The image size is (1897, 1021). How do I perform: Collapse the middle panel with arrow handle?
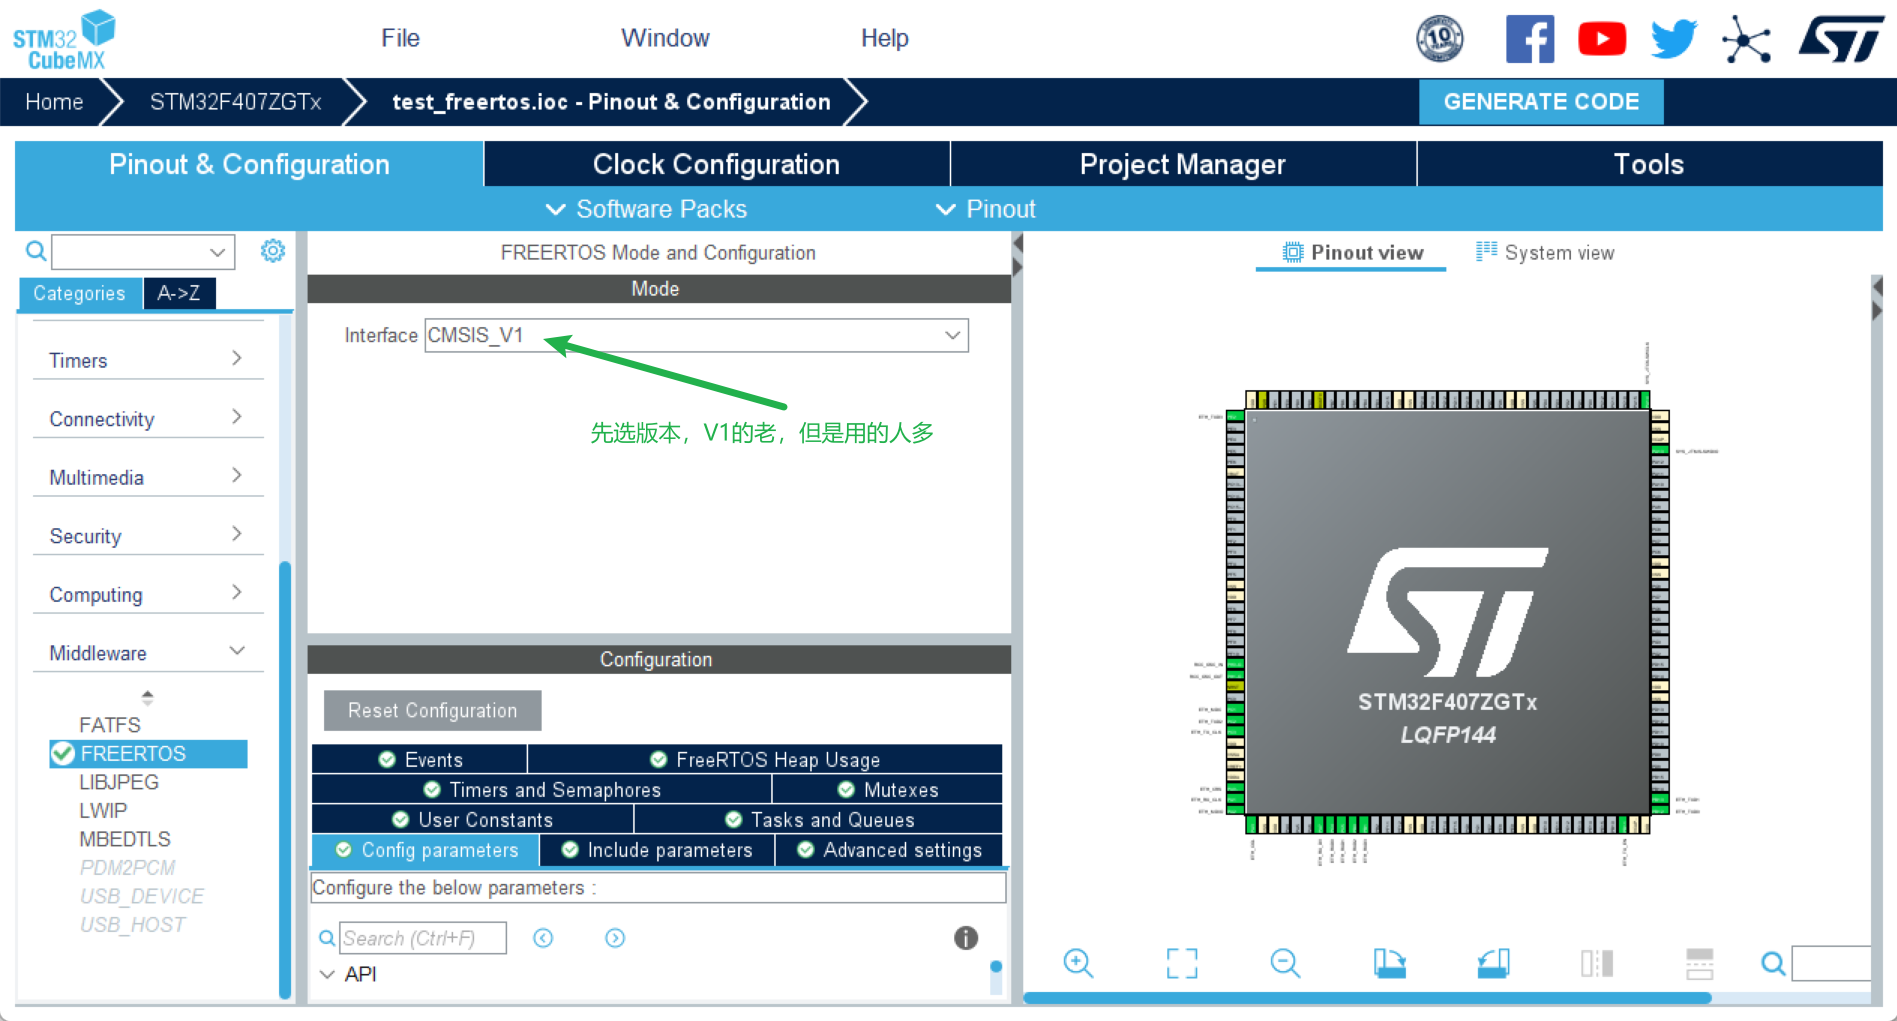(x=1017, y=255)
